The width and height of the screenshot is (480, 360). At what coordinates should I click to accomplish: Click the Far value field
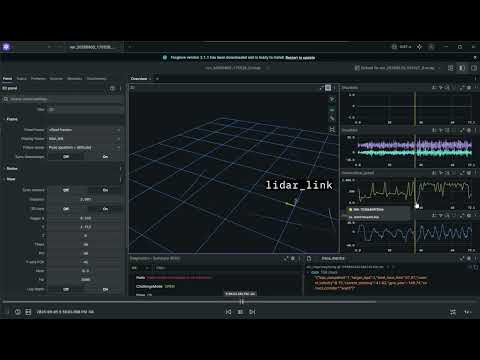pyautogui.click(x=85, y=280)
